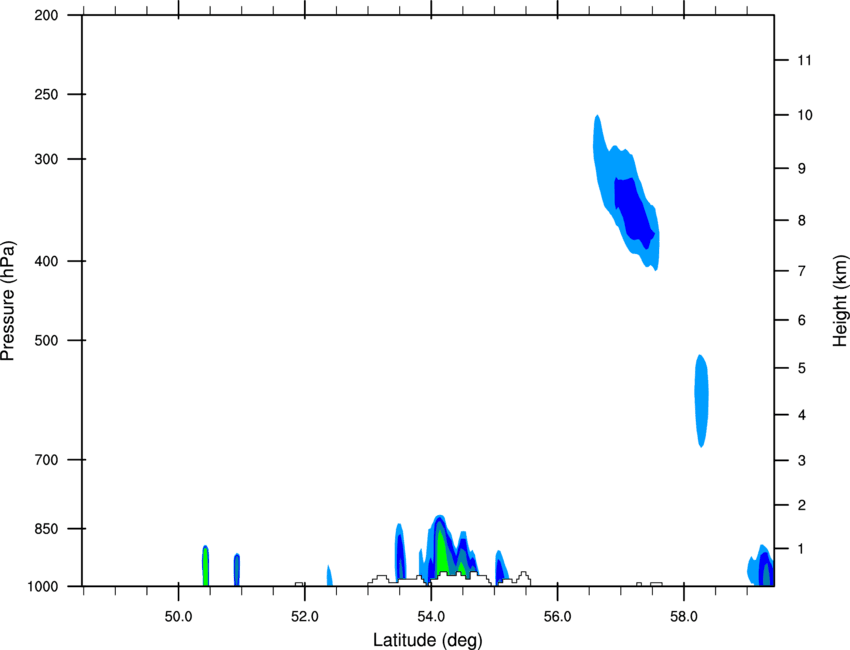Select the 52.0 latitude tick label
Screen dimensions: 850x650
pyautogui.click(x=305, y=617)
